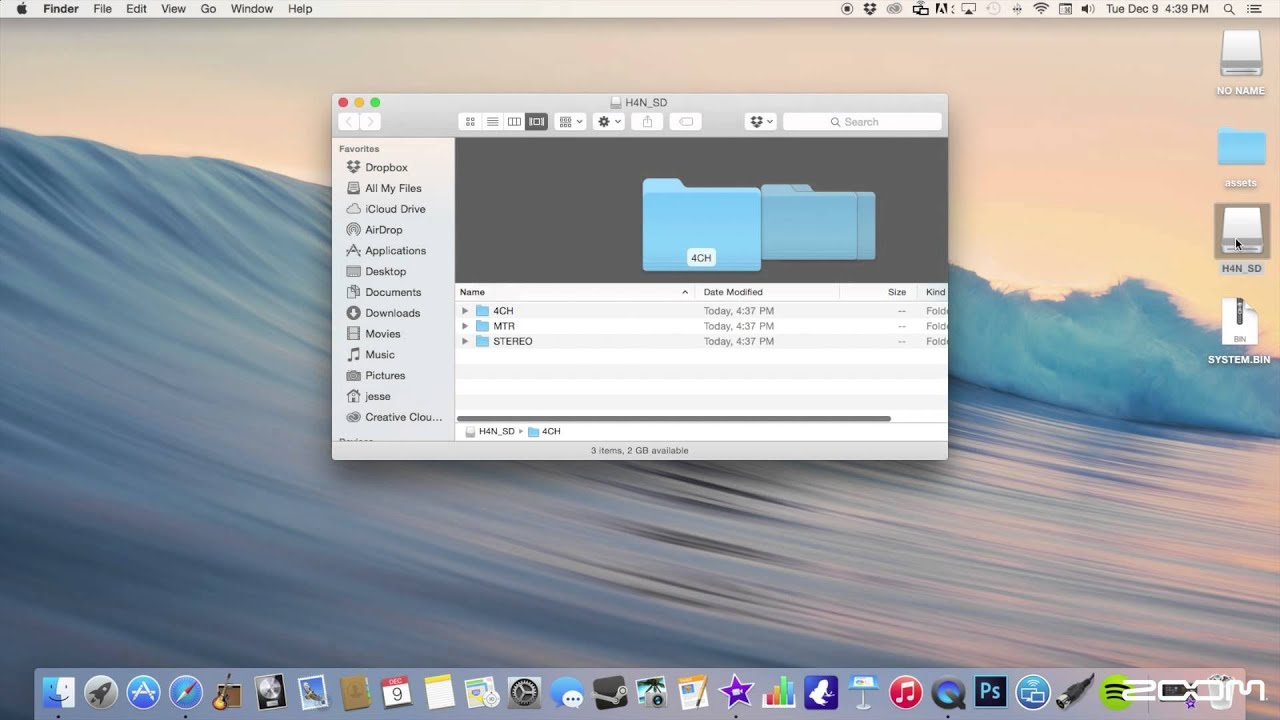Click the Wi-Fi menu bar icon
Viewport: 1280px width, 720px height.
[1041, 9]
